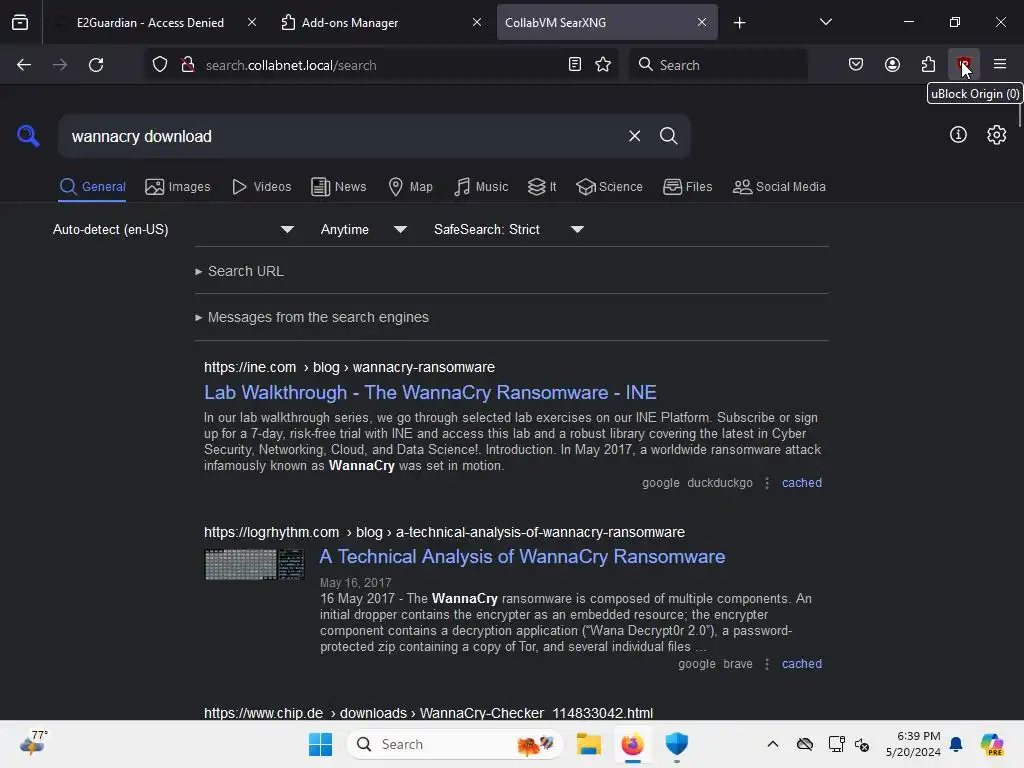This screenshot has width=1024, height=768.
Task: Open the Anytime time range dropdown
Action: tap(364, 229)
